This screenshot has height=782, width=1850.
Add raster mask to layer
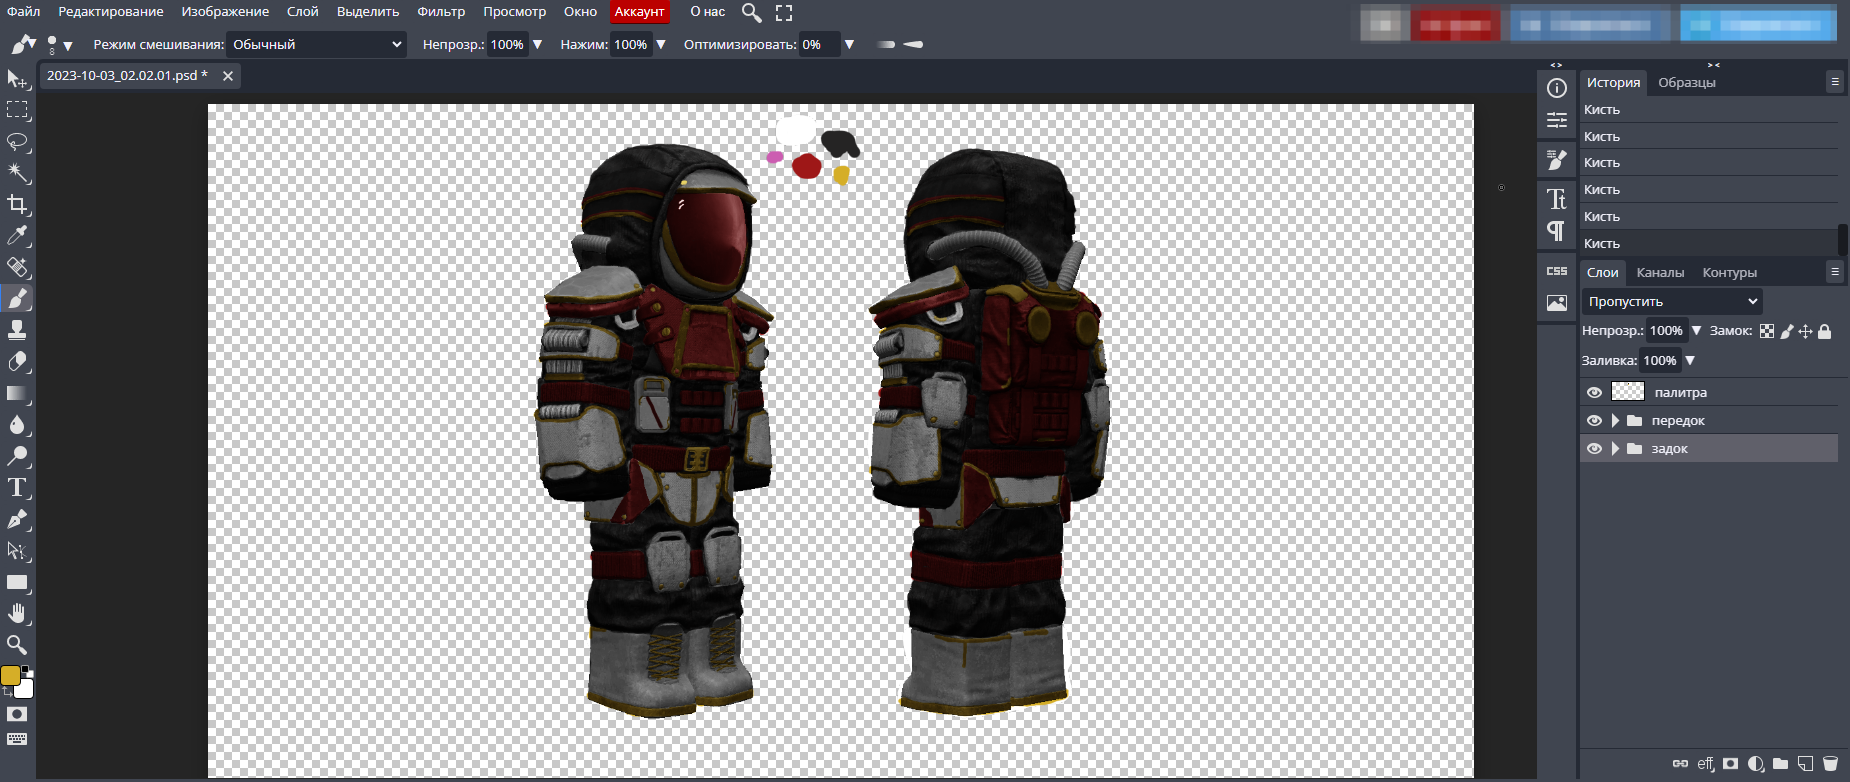tap(1730, 764)
